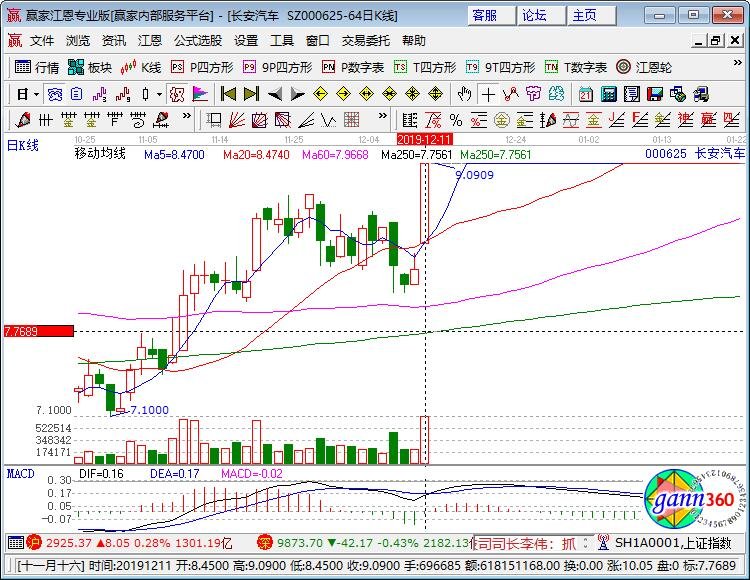The image size is (750, 580).
Task: Click the 客服 customer service button
Action: tap(491, 16)
